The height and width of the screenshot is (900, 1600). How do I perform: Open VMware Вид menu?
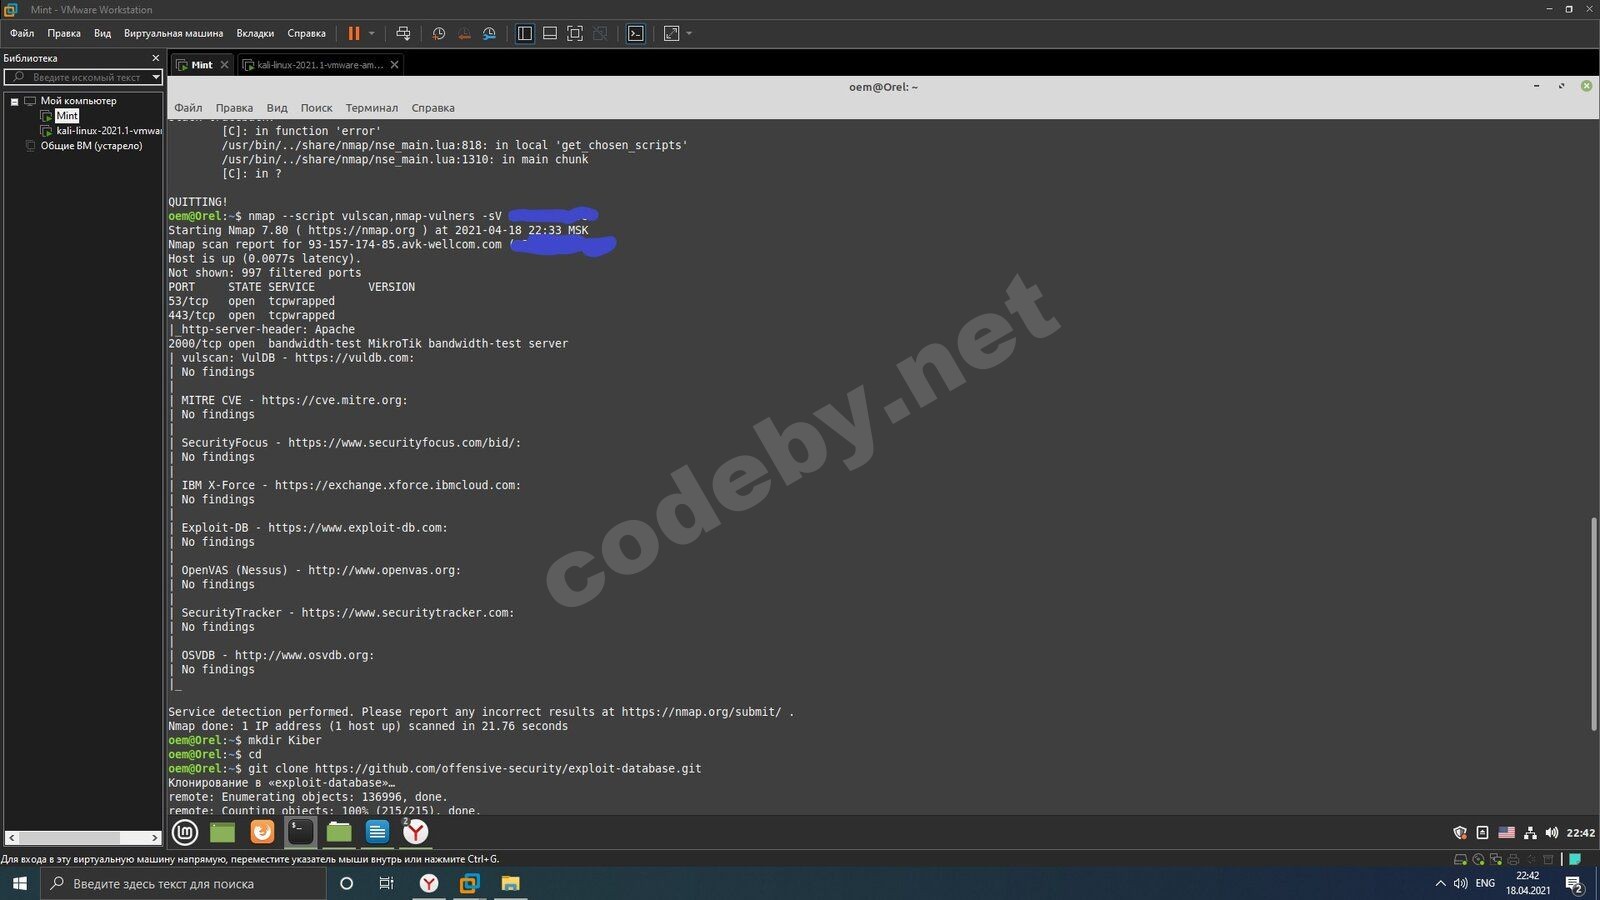tap(103, 33)
